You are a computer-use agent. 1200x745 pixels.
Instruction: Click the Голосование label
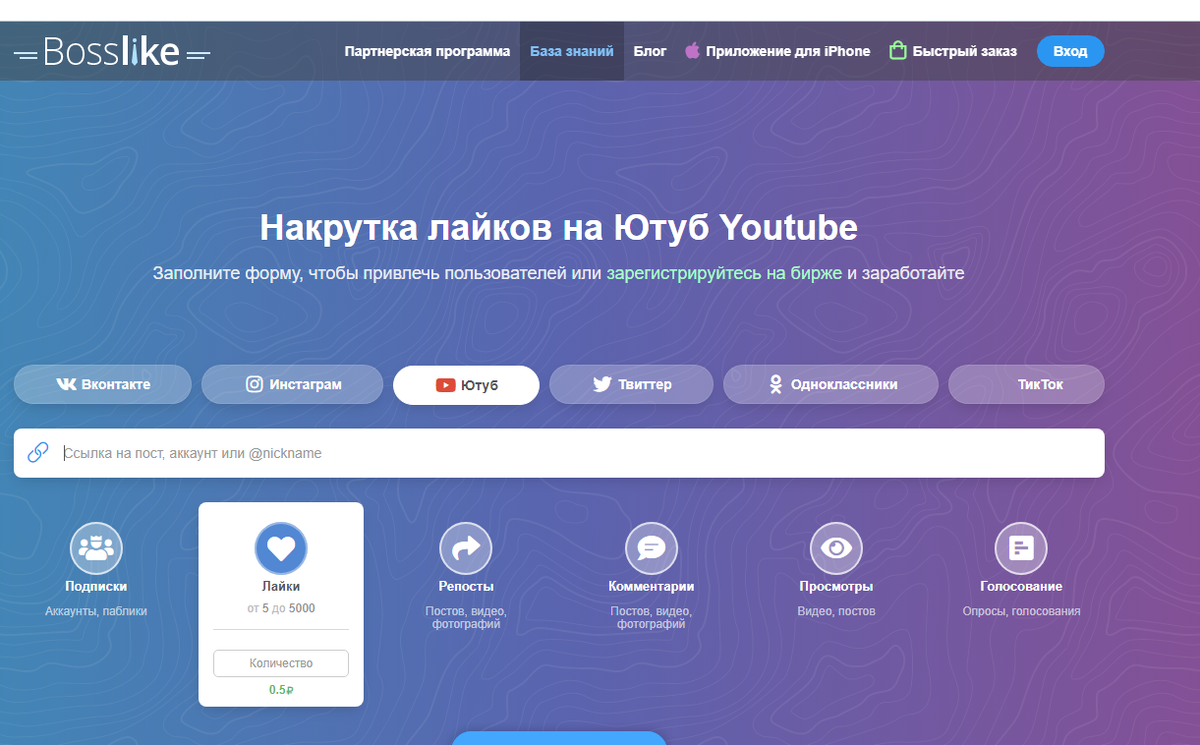point(1021,587)
